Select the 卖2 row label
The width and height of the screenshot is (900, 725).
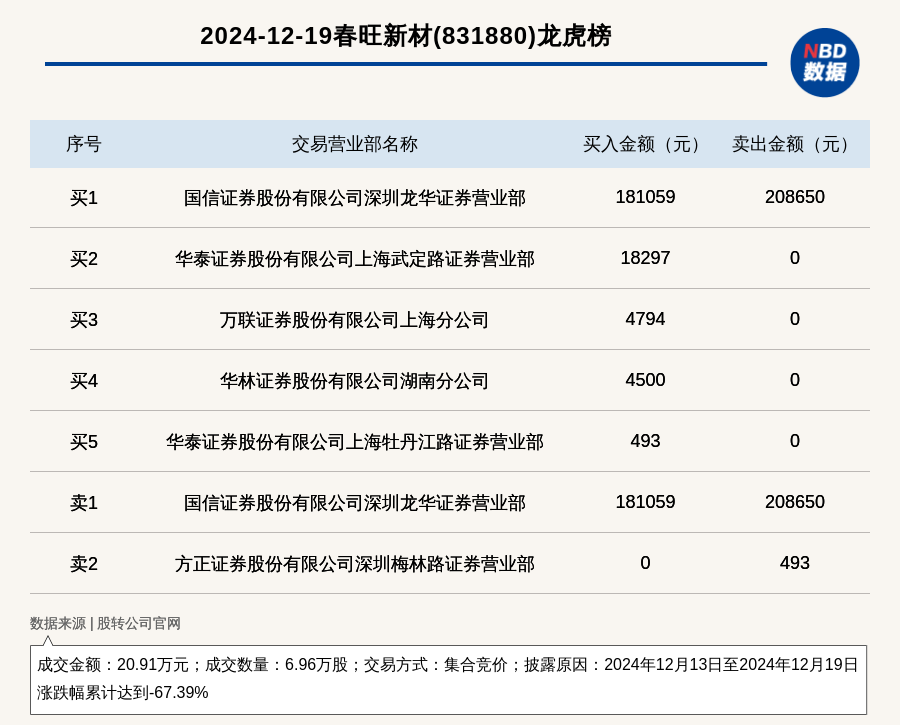pyautogui.click(x=84, y=564)
